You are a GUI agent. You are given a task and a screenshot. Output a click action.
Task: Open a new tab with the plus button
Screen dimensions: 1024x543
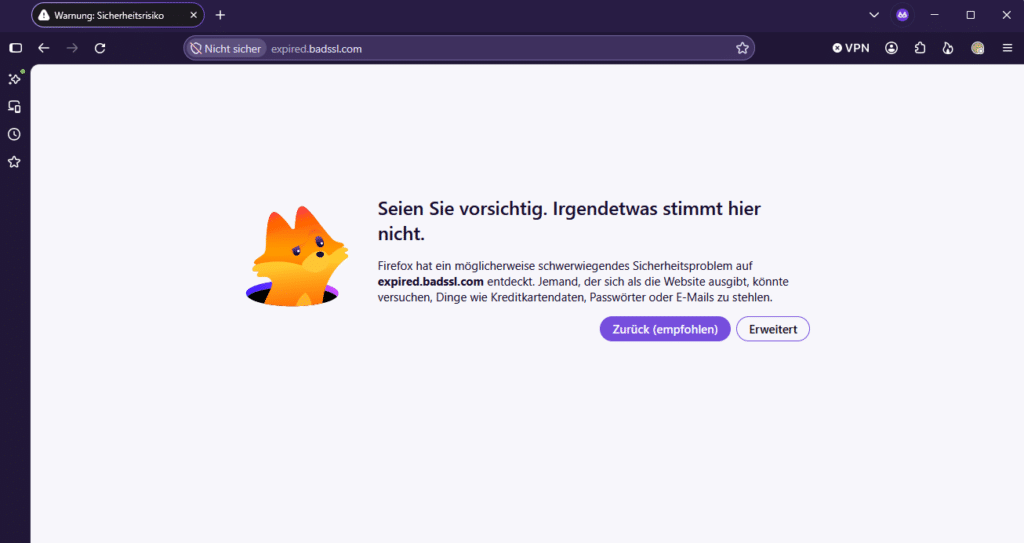point(220,15)
